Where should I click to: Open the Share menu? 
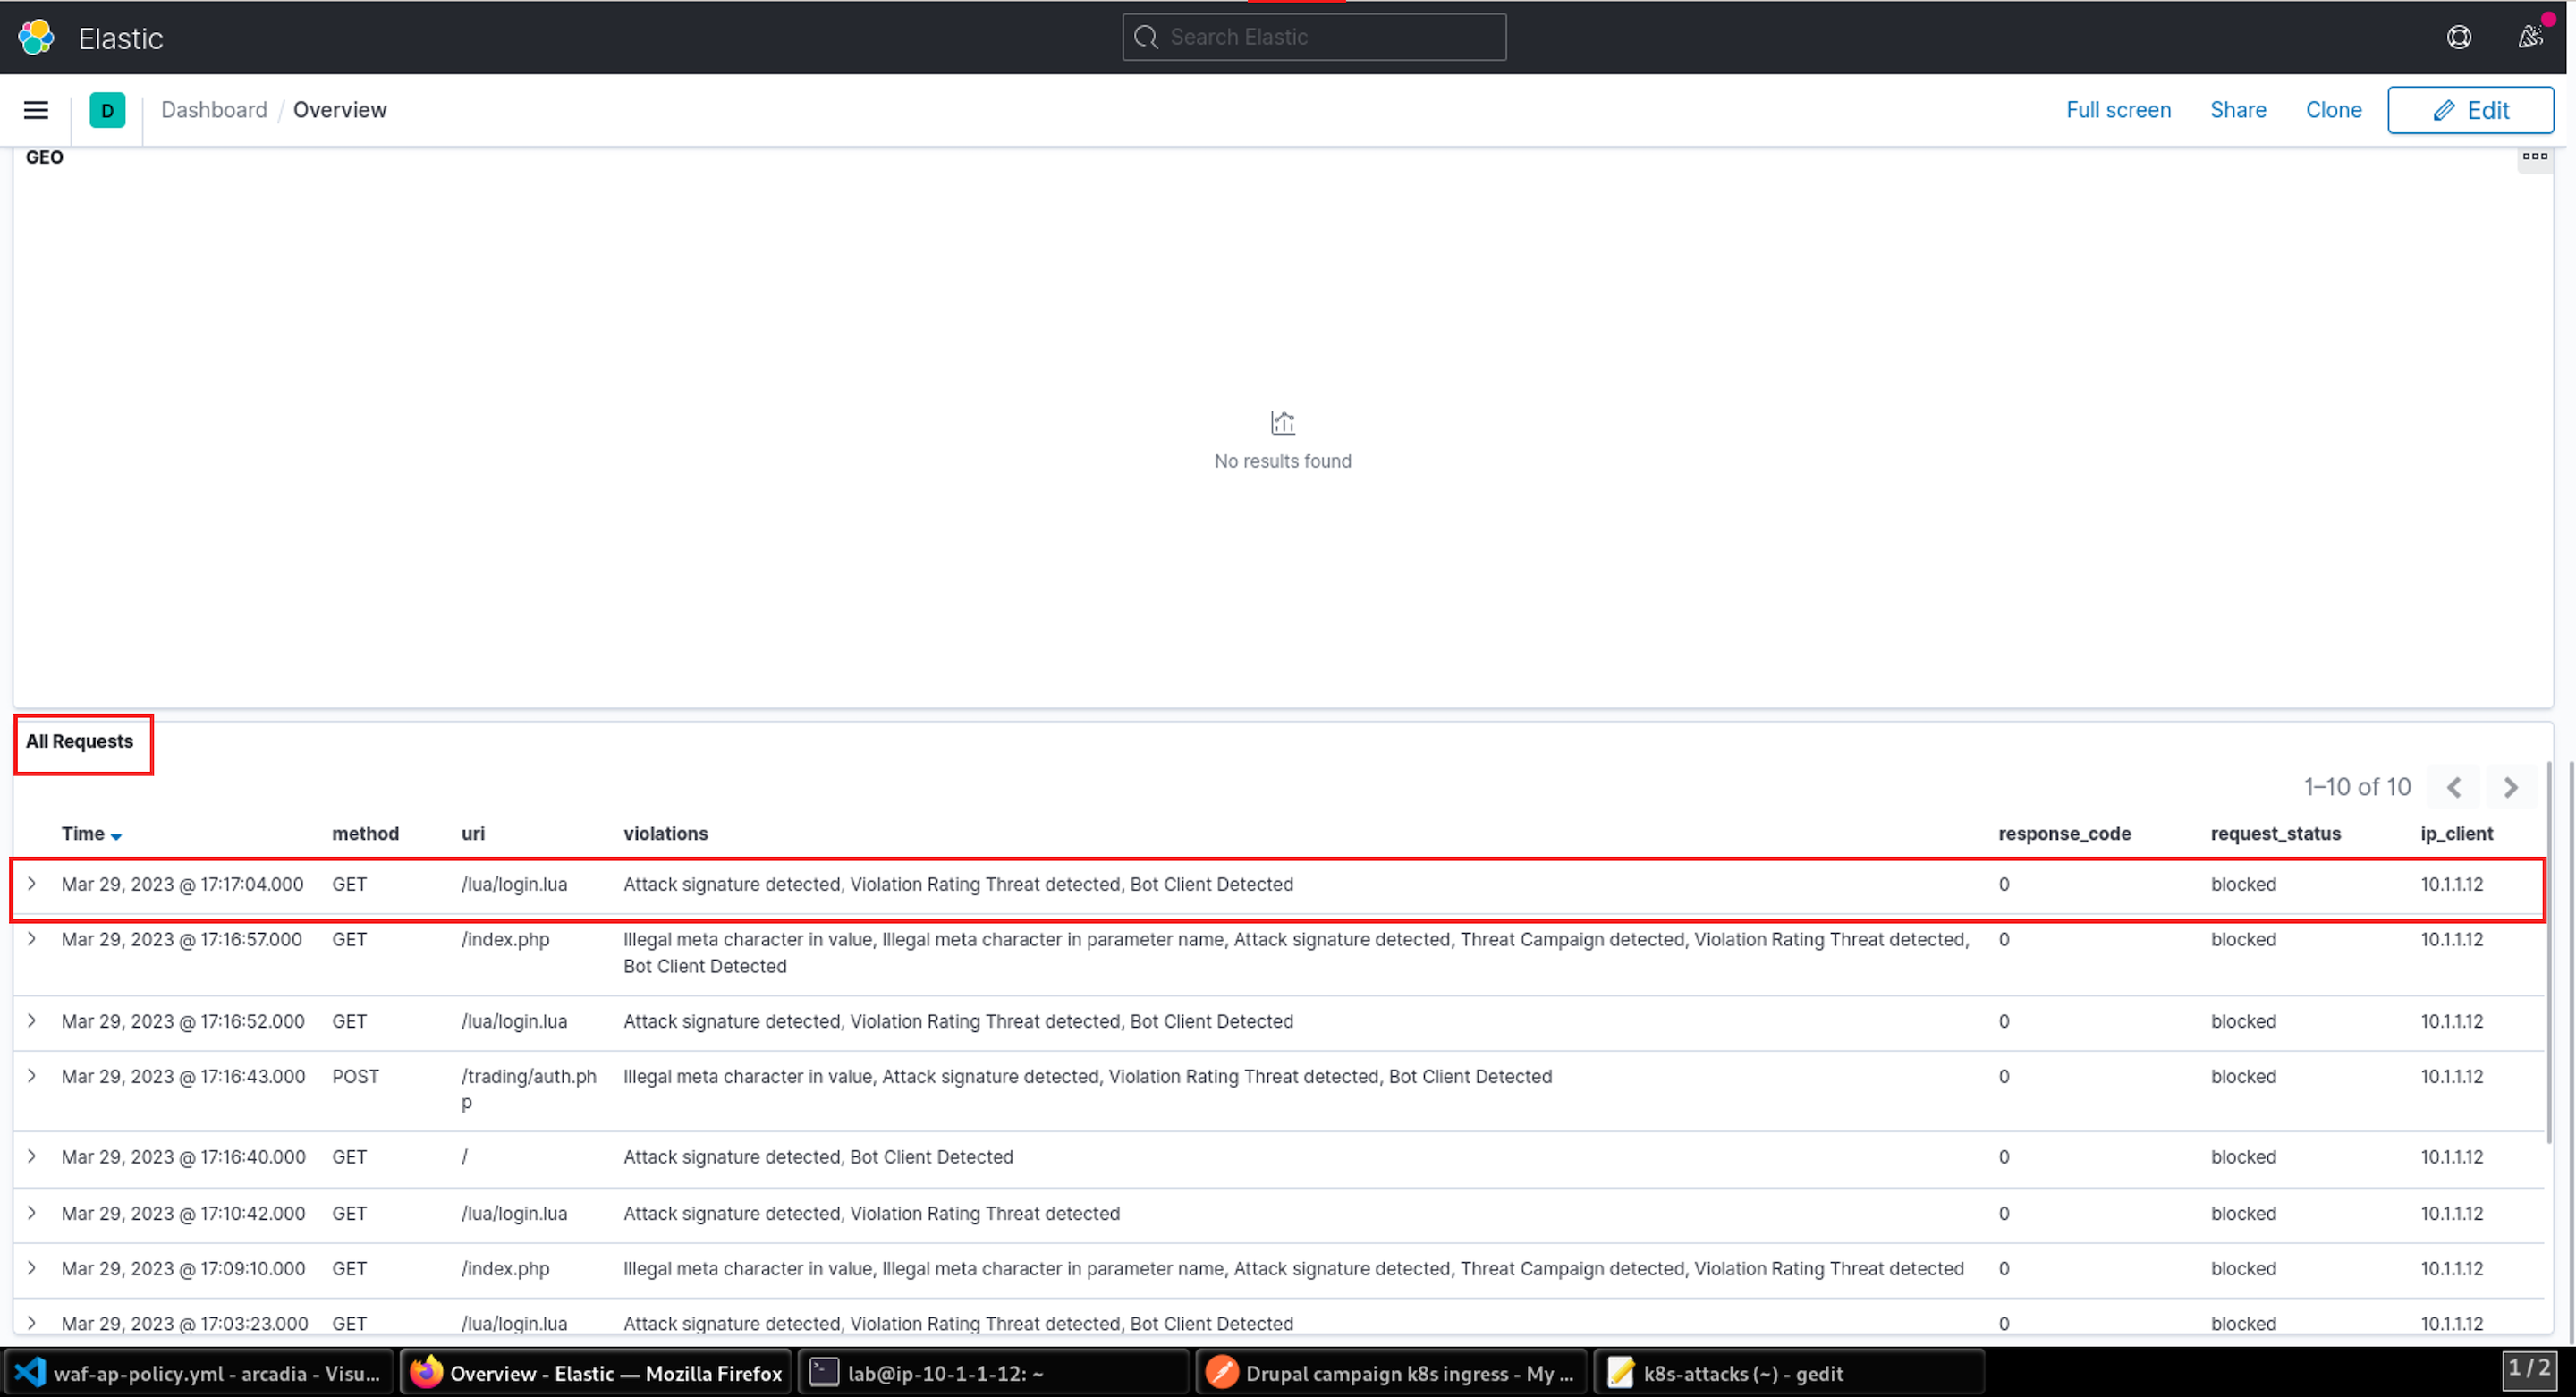click(x=2237, y=110)
